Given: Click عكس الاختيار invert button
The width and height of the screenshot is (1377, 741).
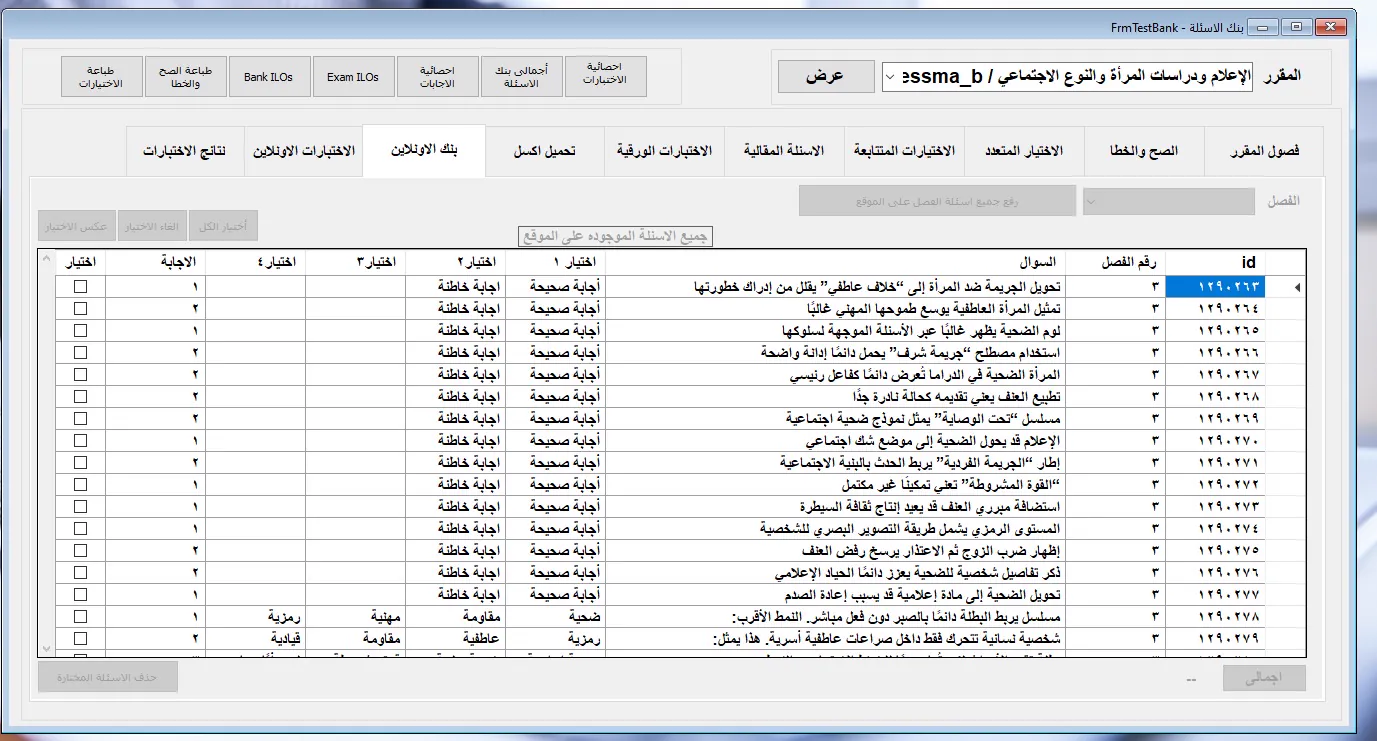Looking at the screenshot, I should pos(77,226).
